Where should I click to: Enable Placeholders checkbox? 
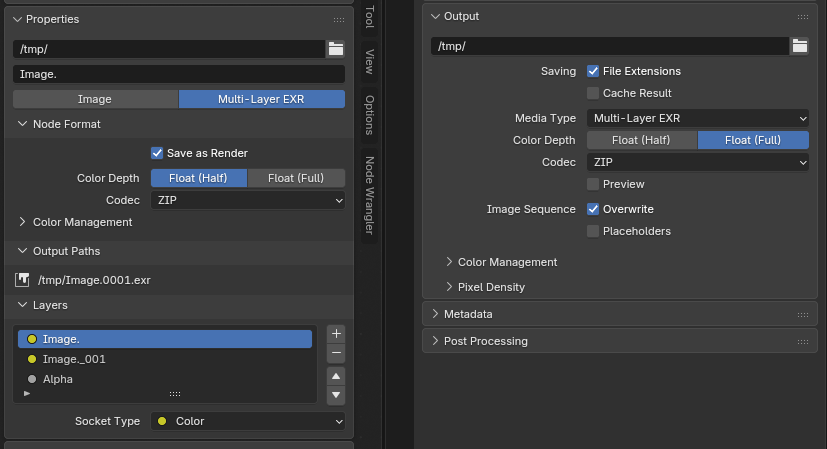point(593,232)
